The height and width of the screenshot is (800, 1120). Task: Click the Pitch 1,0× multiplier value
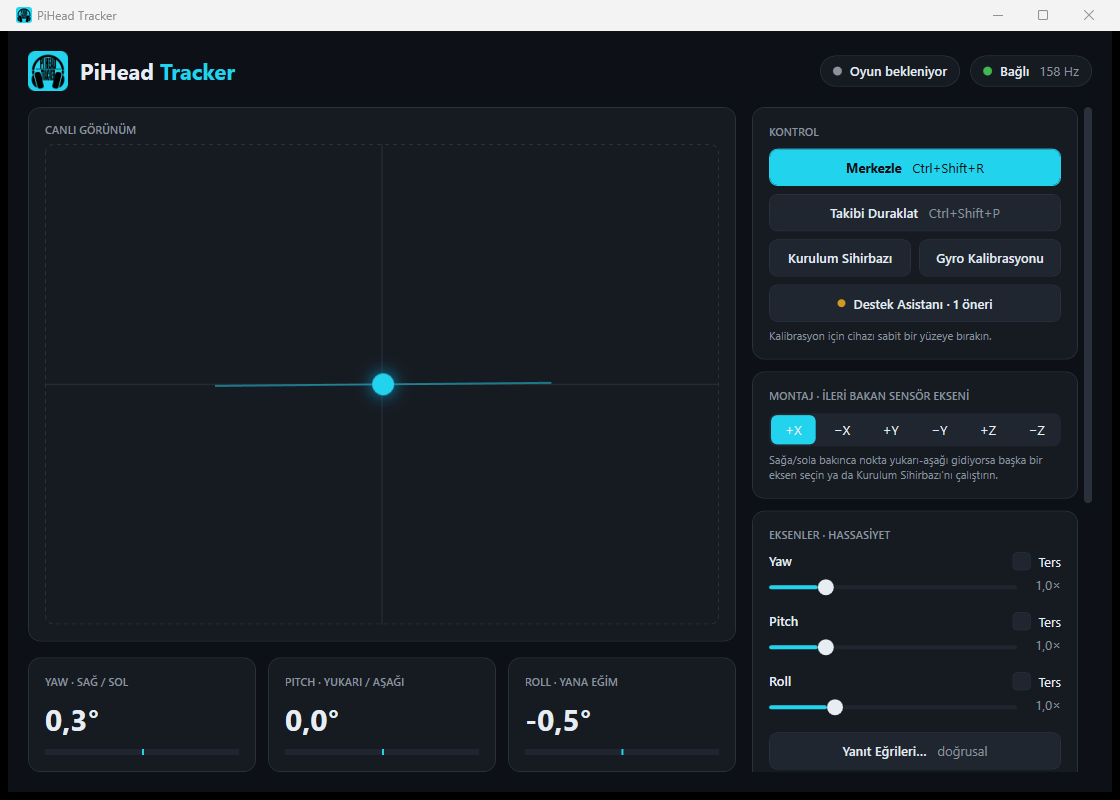pyautogui.click(x=1048, y=646)
